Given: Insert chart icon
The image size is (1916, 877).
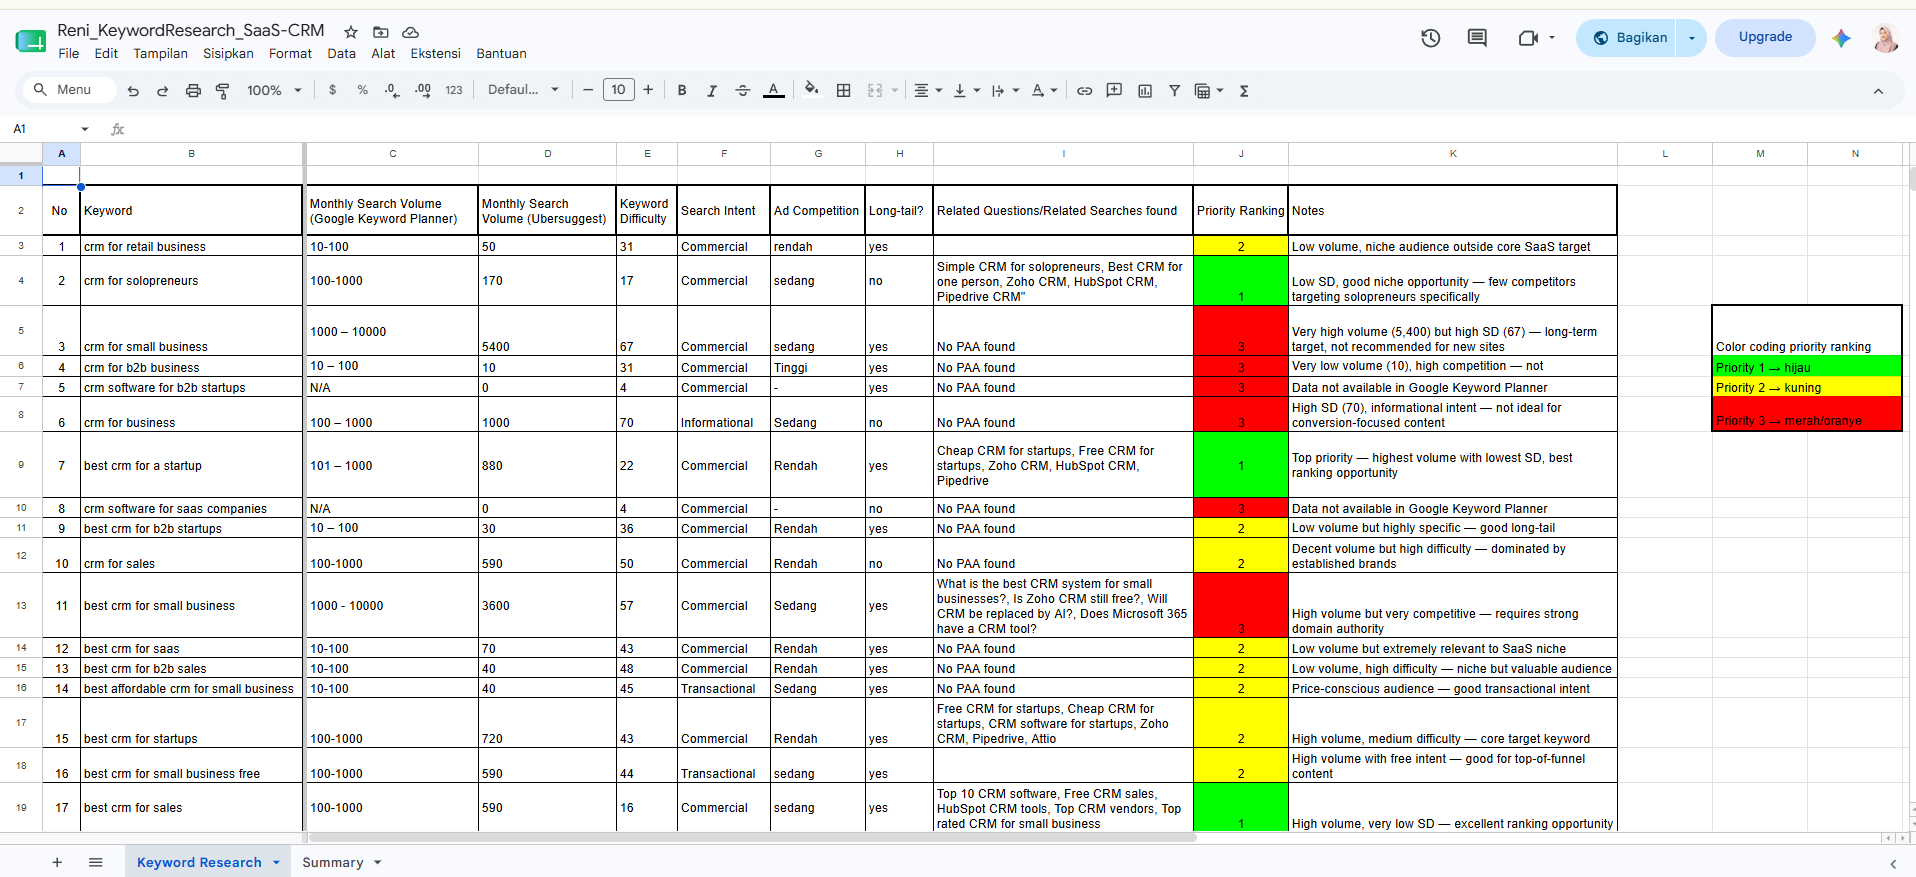Looking at the screenshot, I should 1145,90.
